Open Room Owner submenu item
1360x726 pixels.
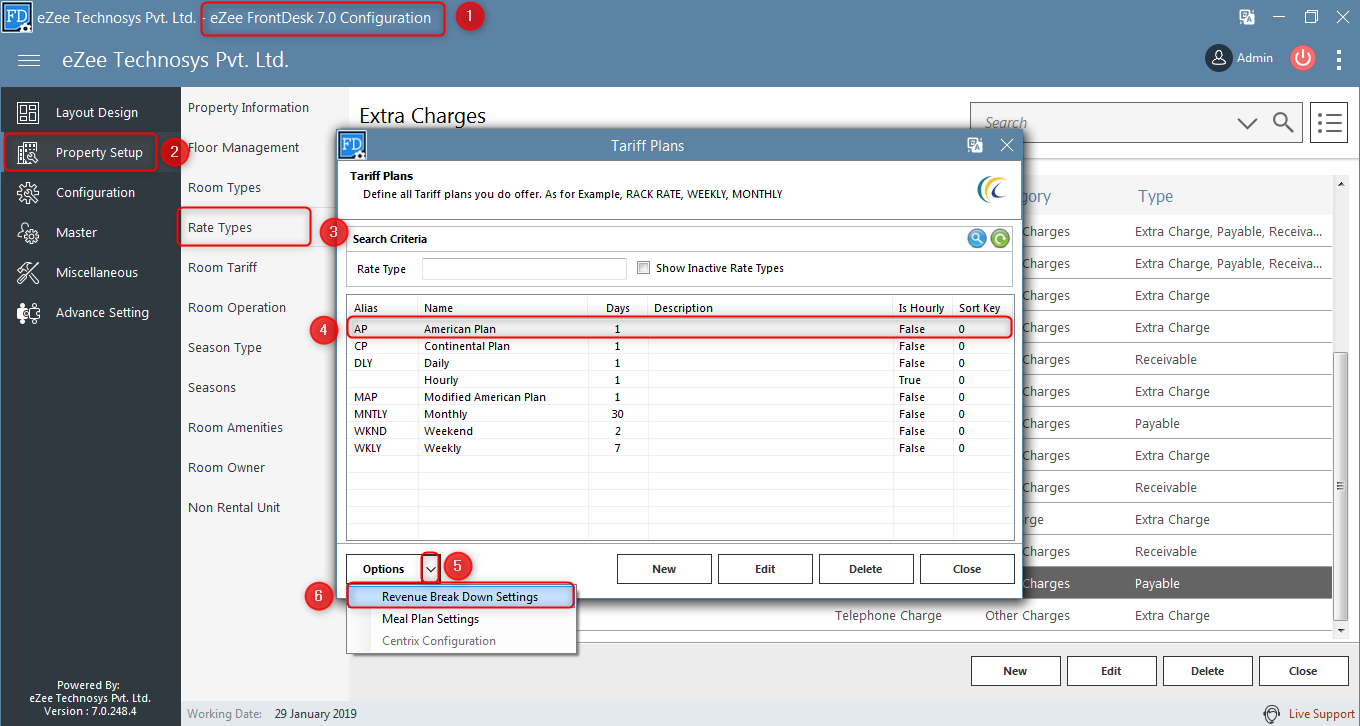[x=227, y=468]
